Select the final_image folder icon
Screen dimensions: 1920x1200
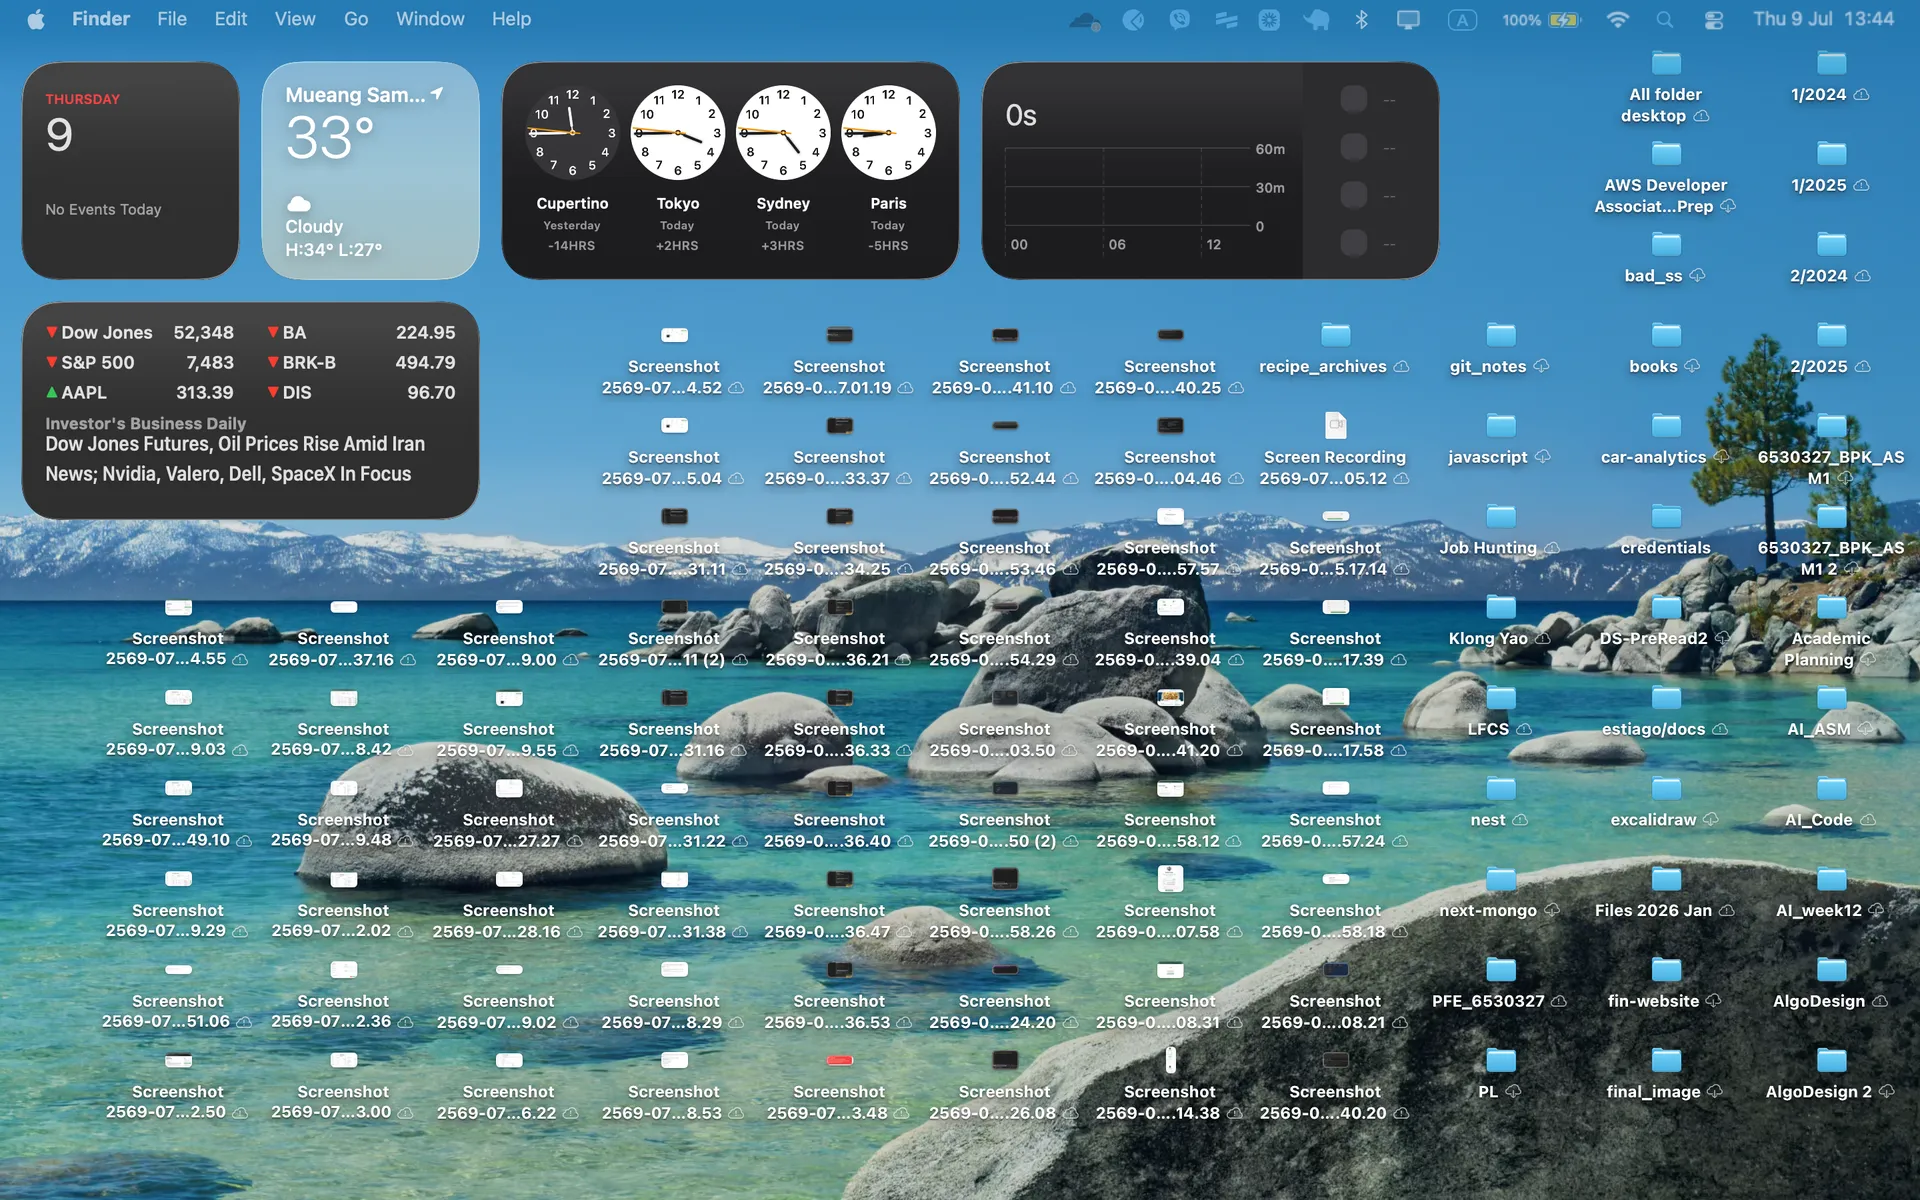[1666, 1060]
